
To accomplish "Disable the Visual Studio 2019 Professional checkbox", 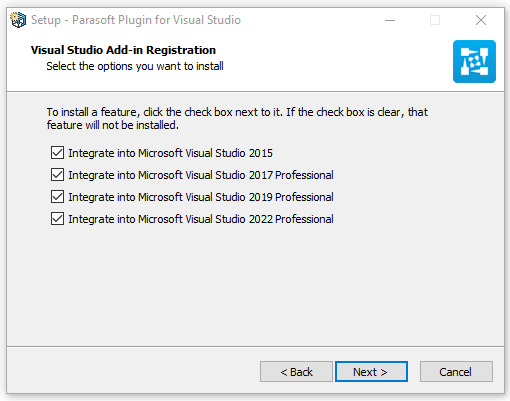I will click(57, 197).
